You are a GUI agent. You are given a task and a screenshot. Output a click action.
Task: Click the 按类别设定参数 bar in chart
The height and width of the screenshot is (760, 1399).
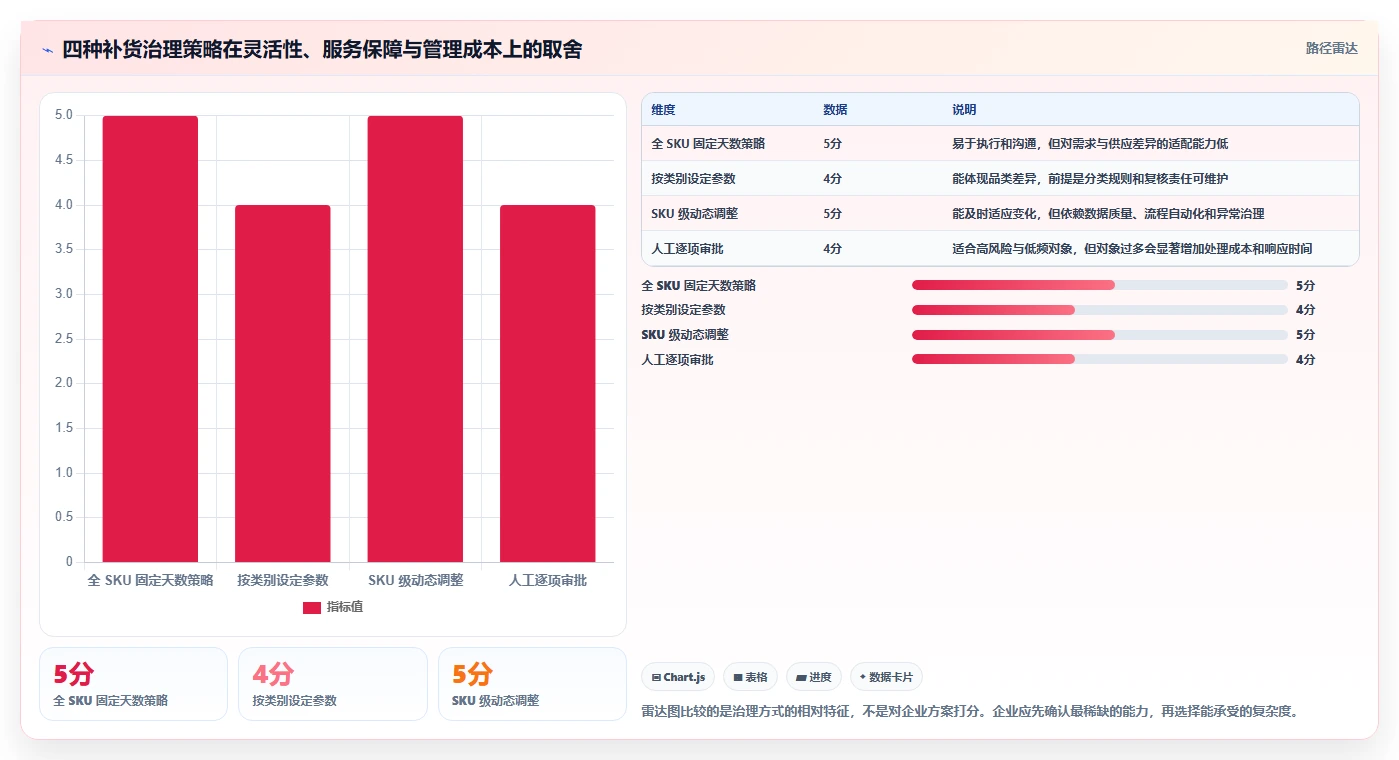[283, 383]
